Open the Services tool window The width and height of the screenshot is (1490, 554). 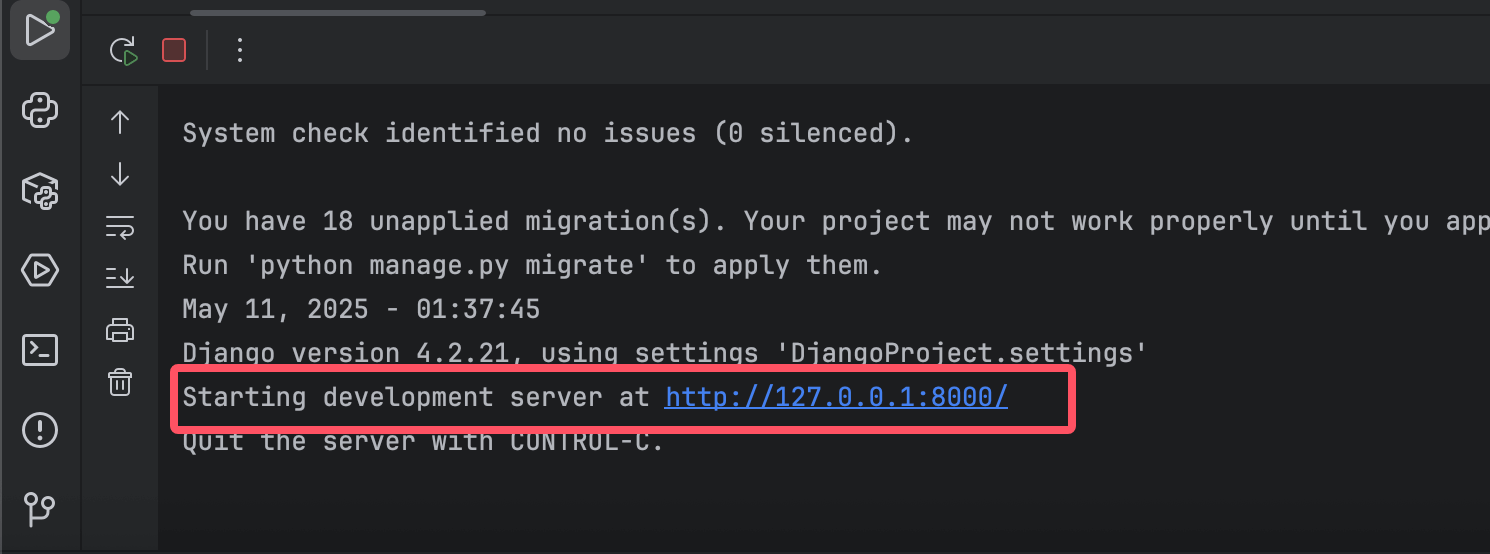pyautogui.click(x=40, y=270)
